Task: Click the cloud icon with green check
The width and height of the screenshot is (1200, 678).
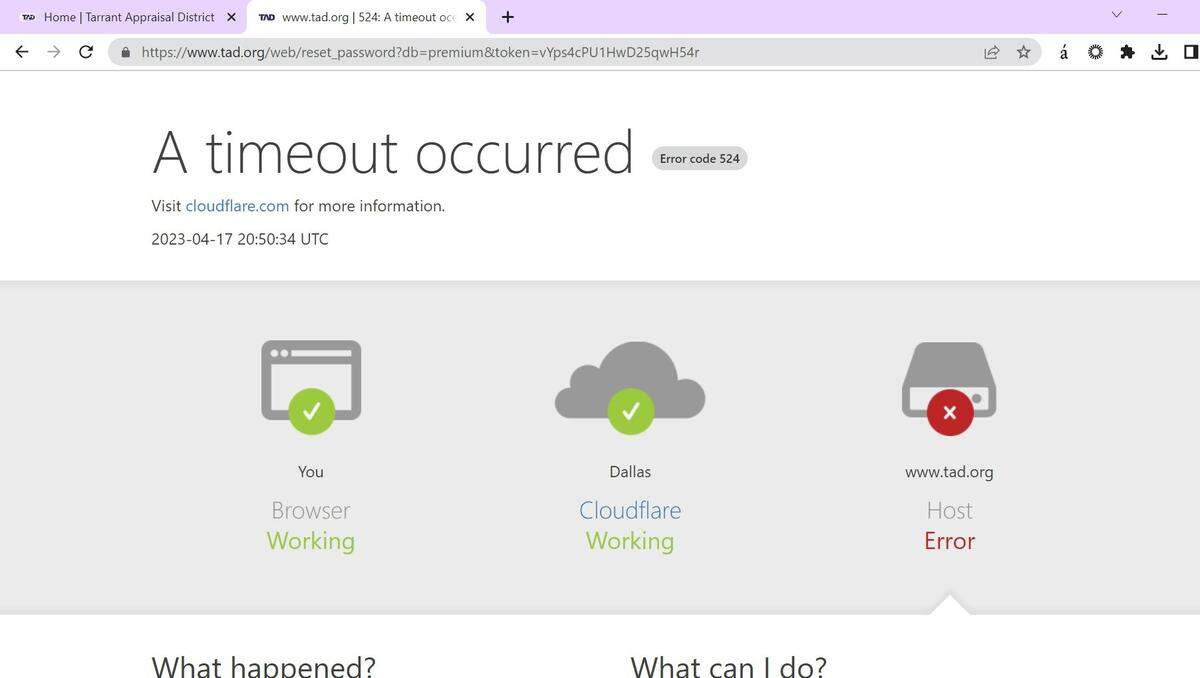Action: click(x=630, y=388)
